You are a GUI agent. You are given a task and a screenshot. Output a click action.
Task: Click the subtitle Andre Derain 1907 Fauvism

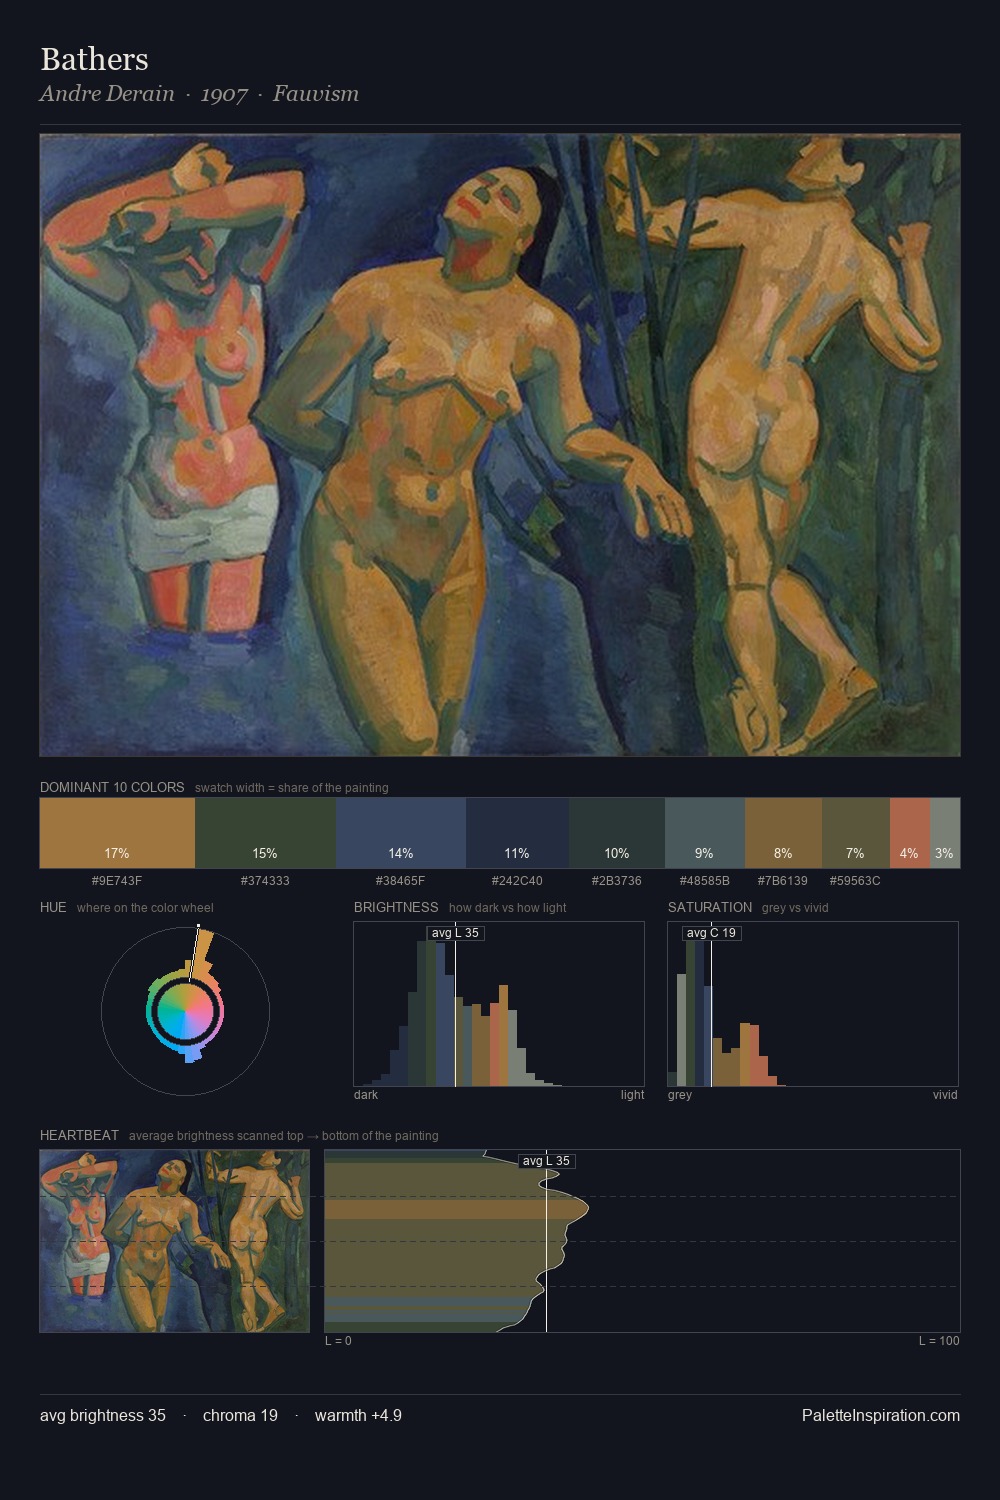[x=199, y=94]
